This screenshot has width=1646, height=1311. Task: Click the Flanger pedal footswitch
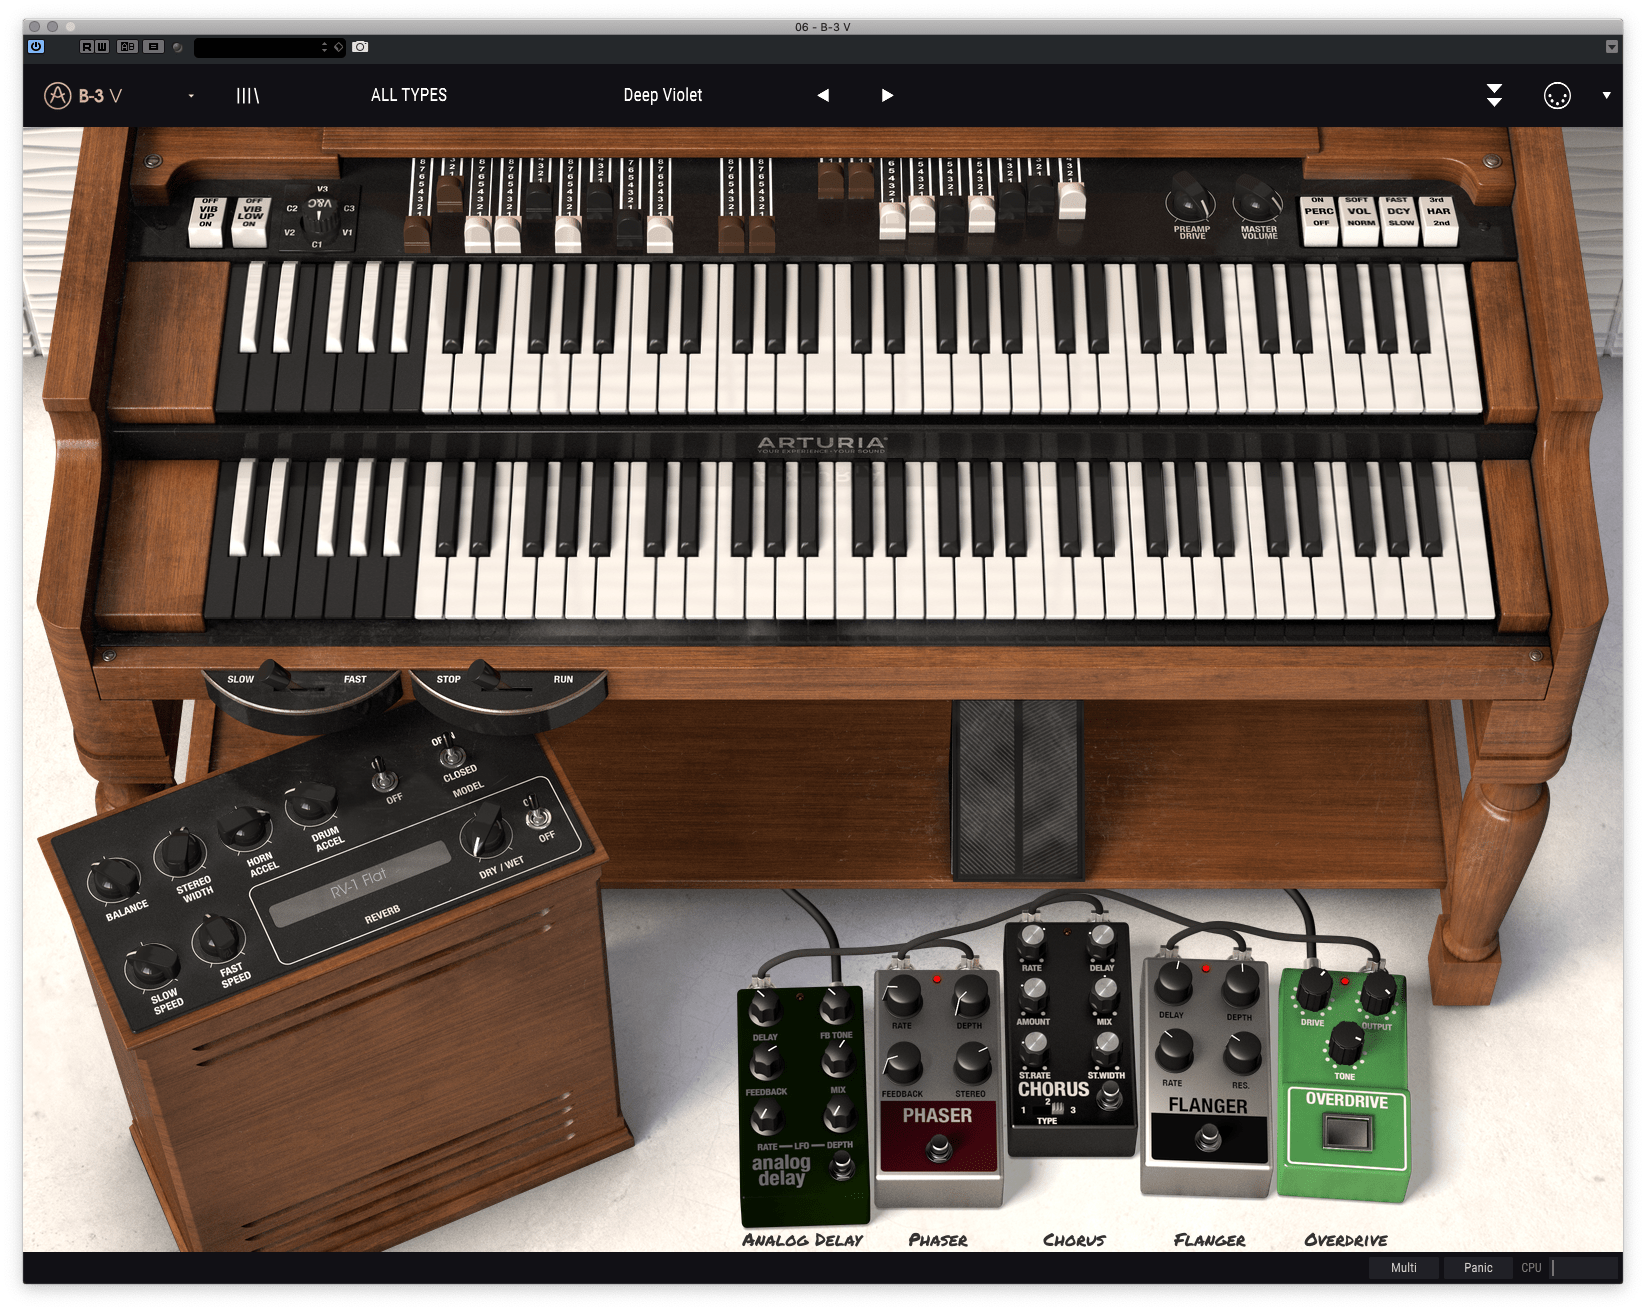1208,1138
